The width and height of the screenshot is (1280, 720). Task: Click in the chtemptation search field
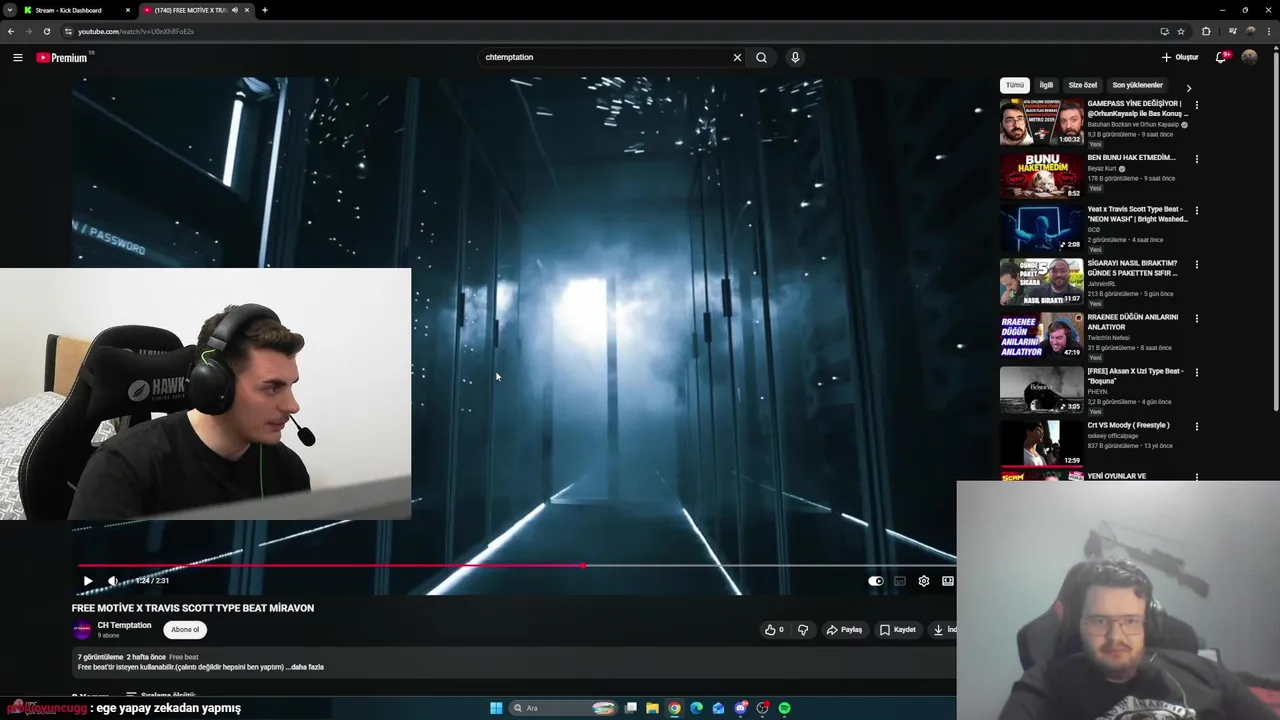point(605,57)
